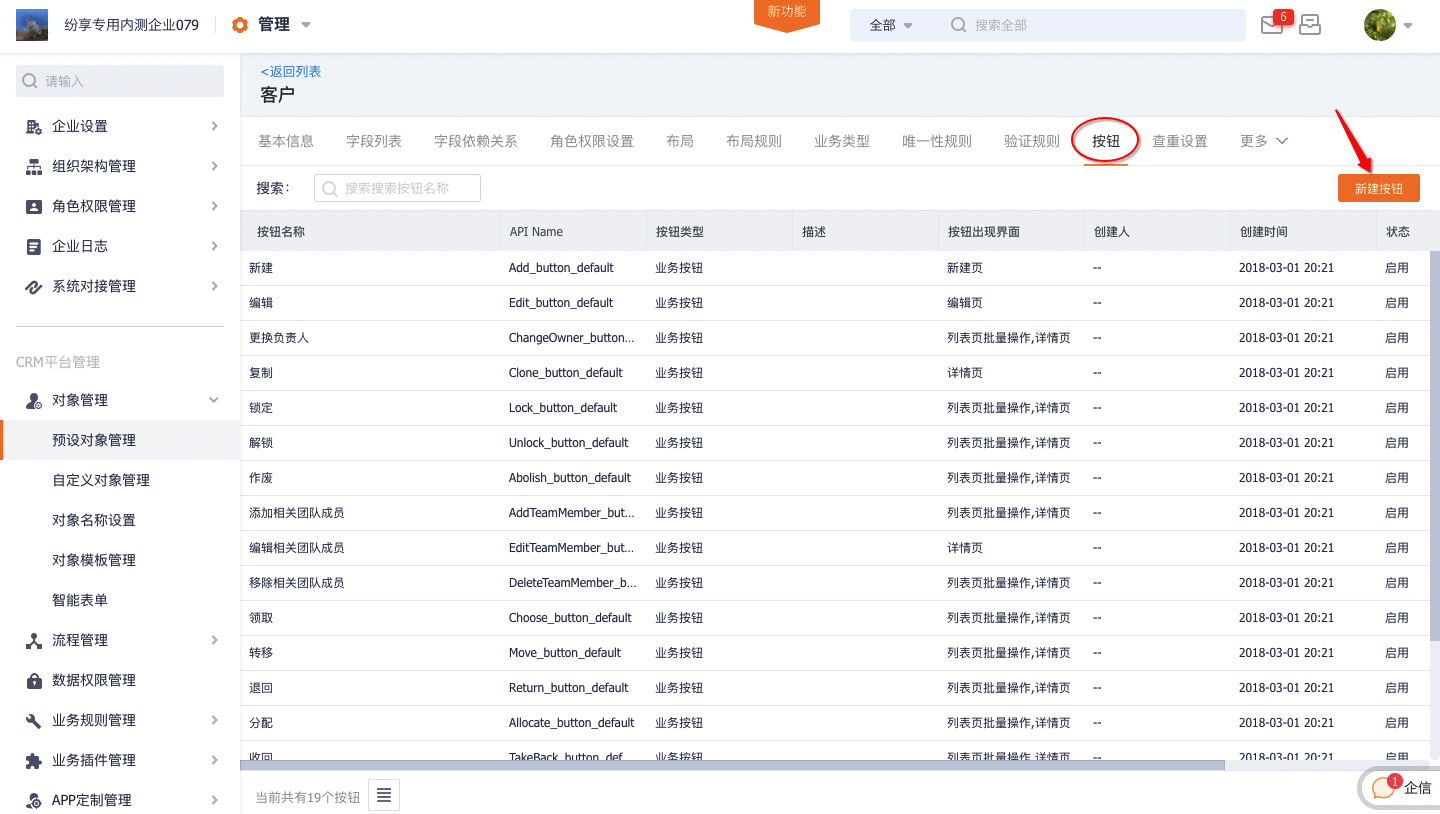Viewport: 1440px width, 814px height.
Task: Focus the 搜索按钮名称 search field
Action: click(397, 188)
